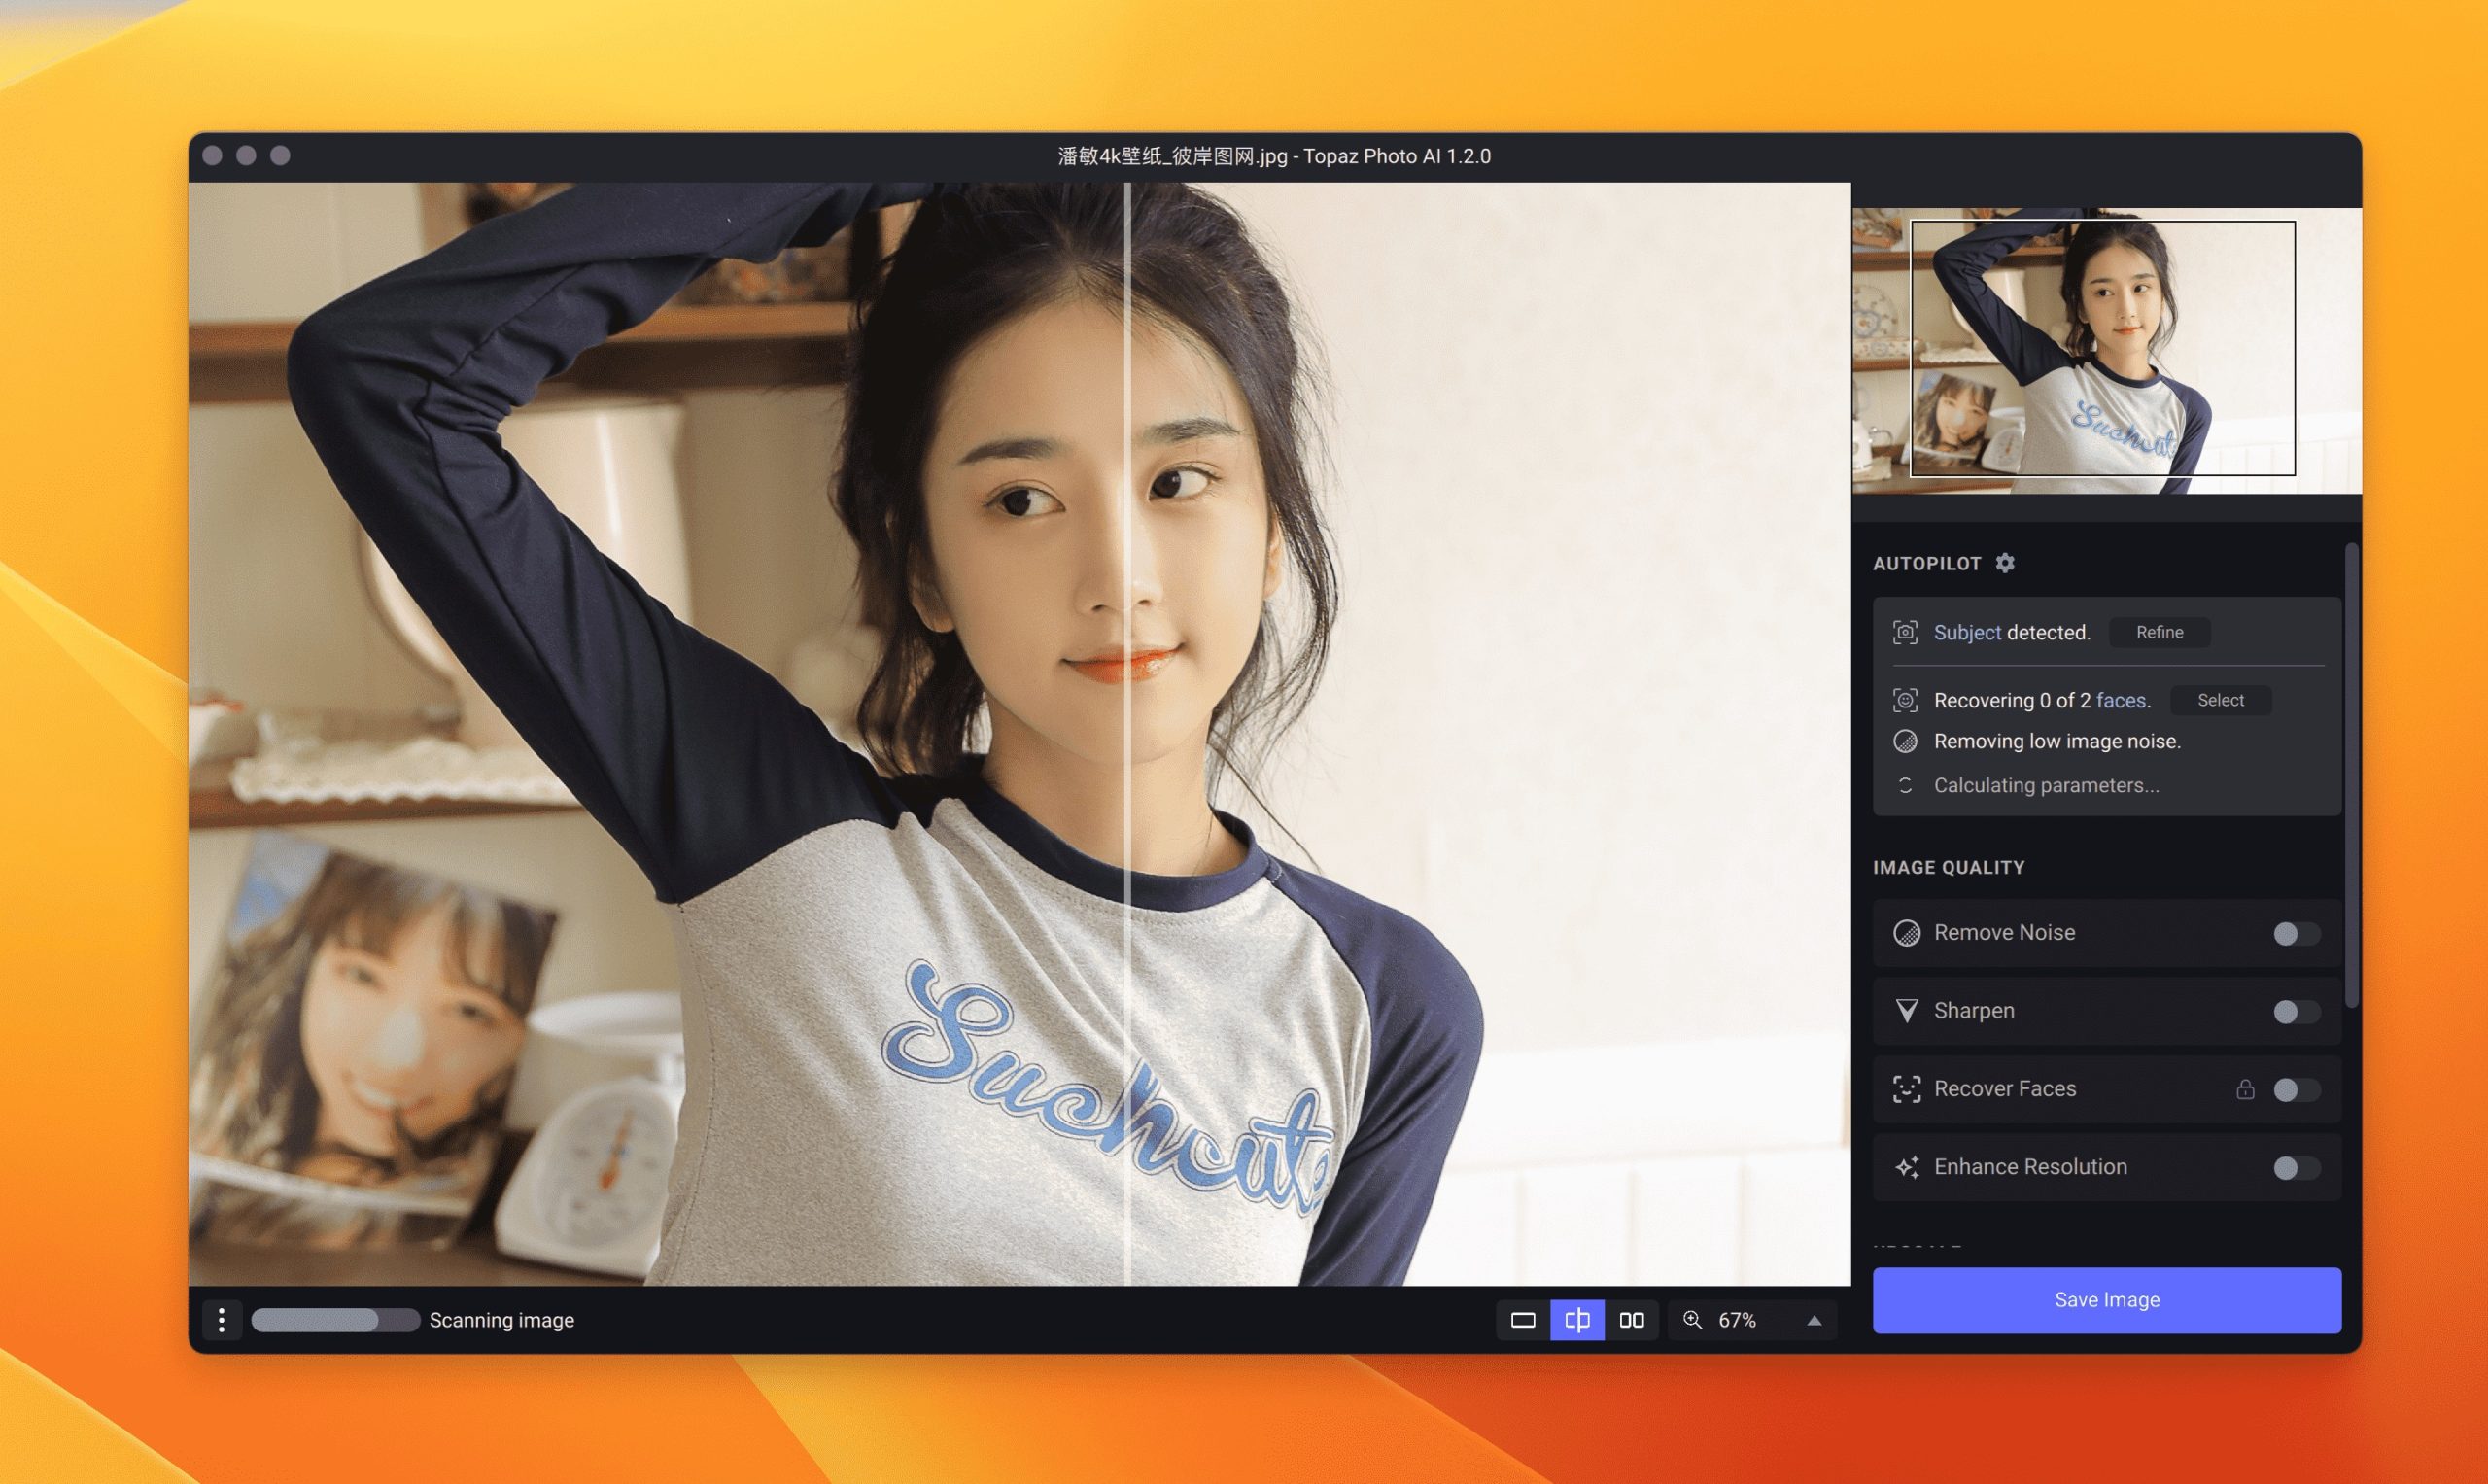
Task: Enable the Remove Noise toggle
Action: tap(2295, 933)
